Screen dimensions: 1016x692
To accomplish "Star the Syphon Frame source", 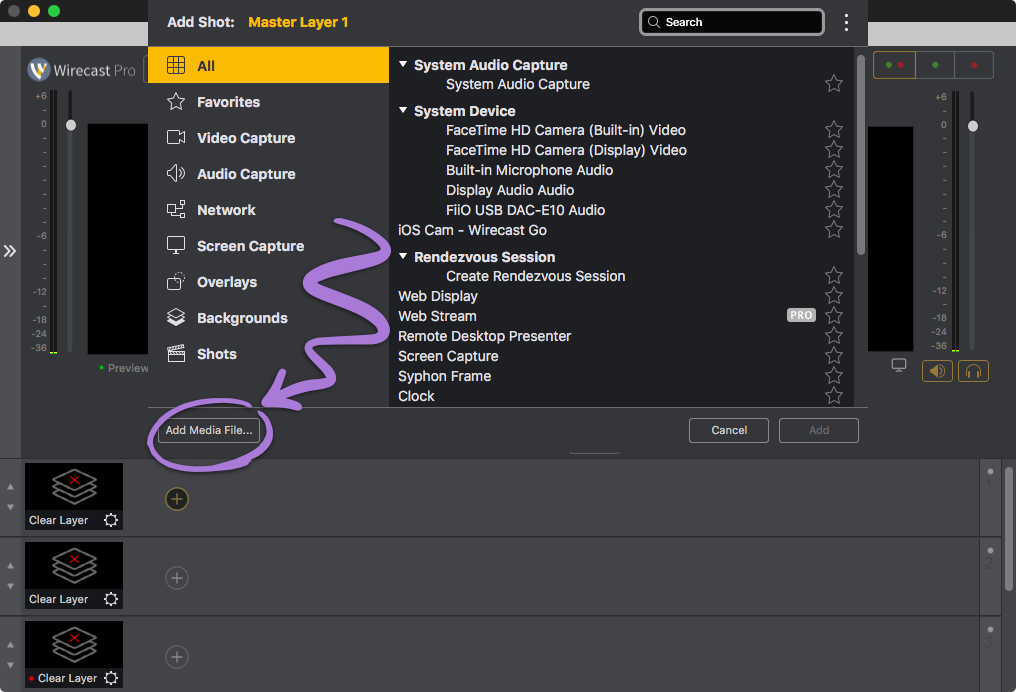I will [x=834, y=376].
